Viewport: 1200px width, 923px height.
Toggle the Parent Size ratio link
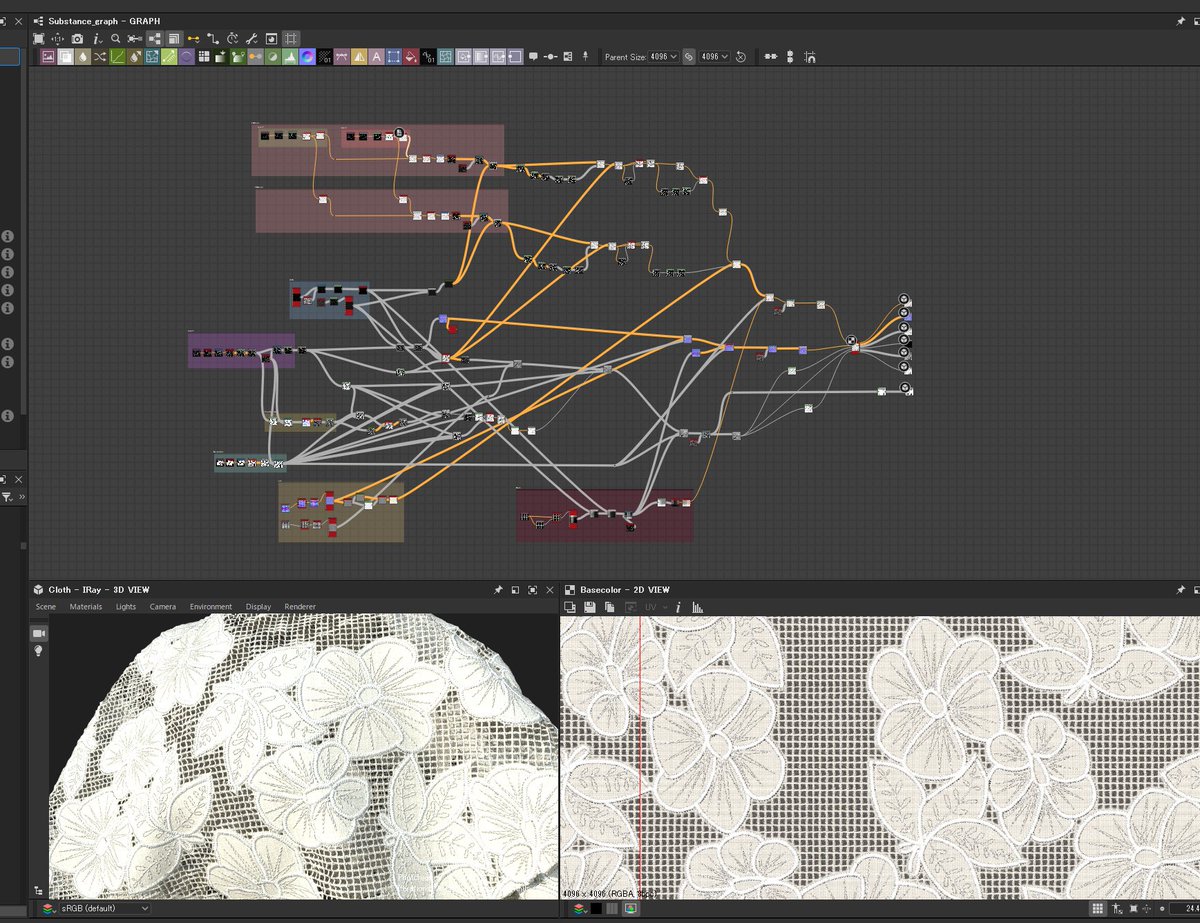[689, 57]
